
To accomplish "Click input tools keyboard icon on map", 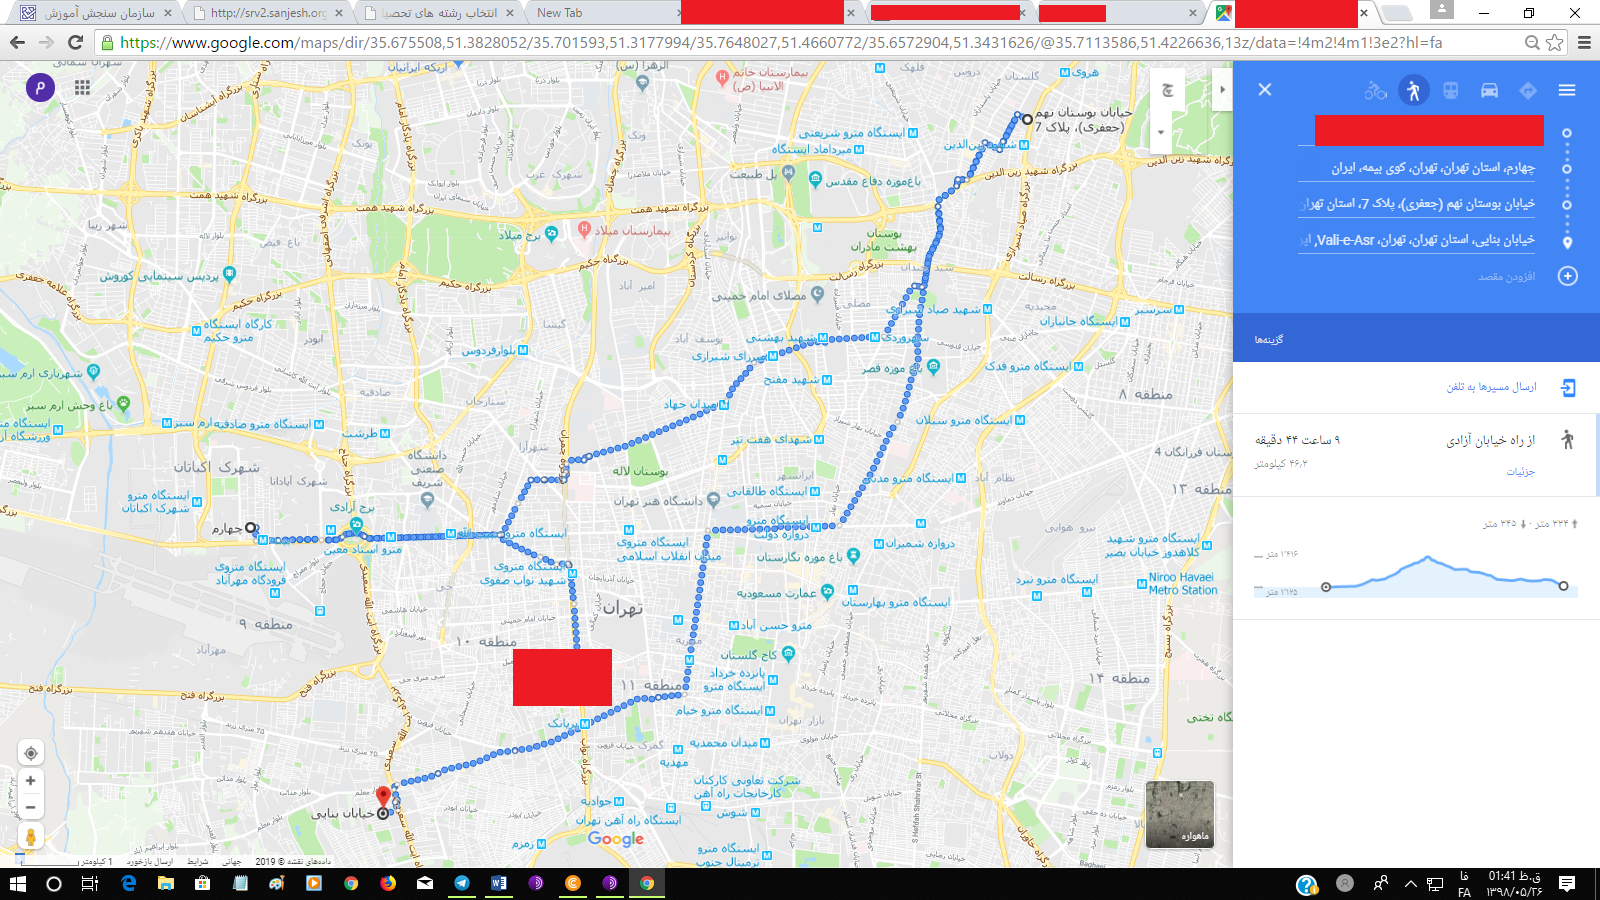I will tap(1167, 91).
